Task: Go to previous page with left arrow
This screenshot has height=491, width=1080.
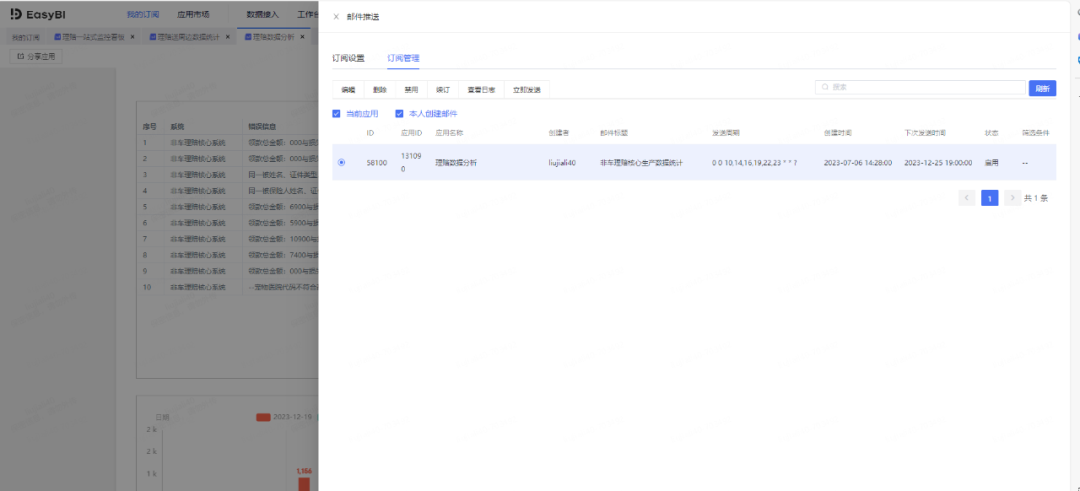Action: (x=966, y=198)
